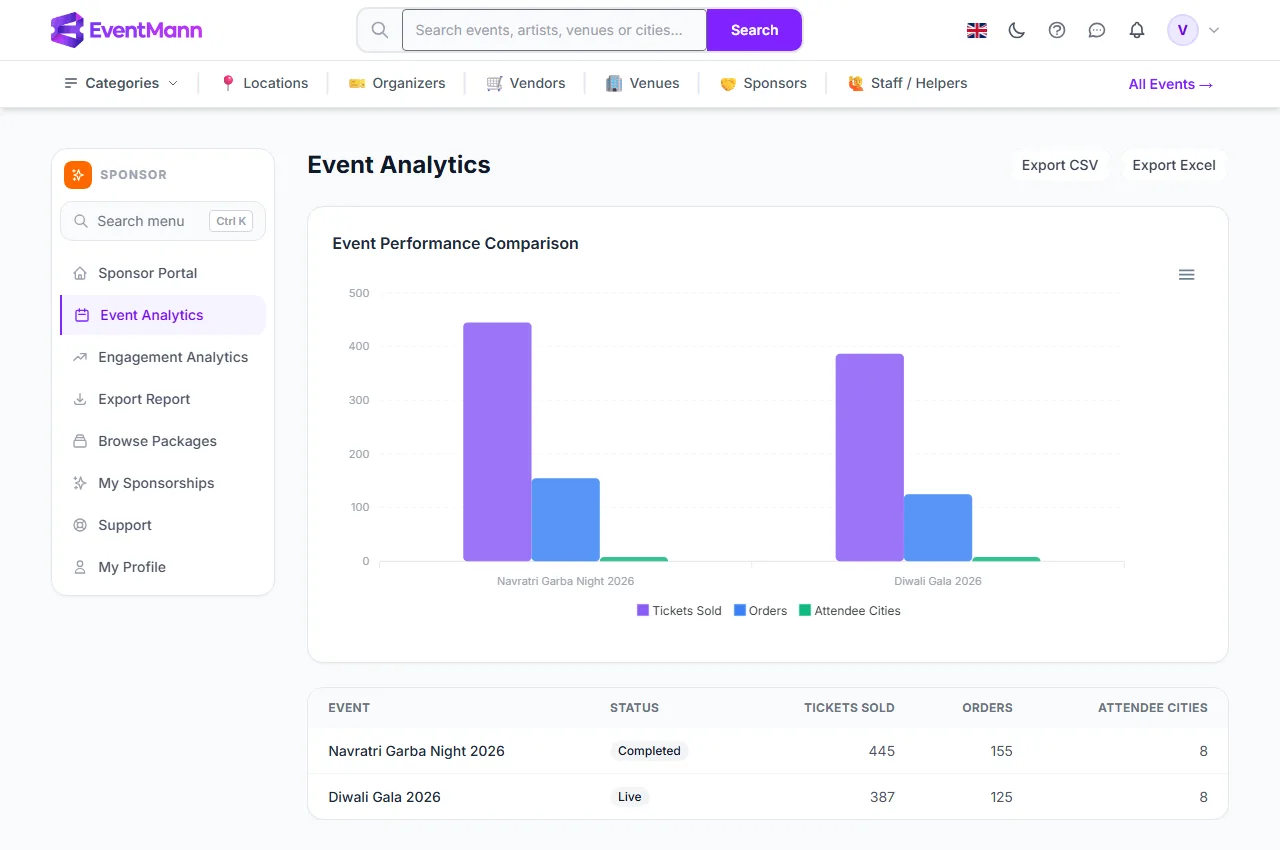Open the chat messages icon

click(x=1097, y=30)
